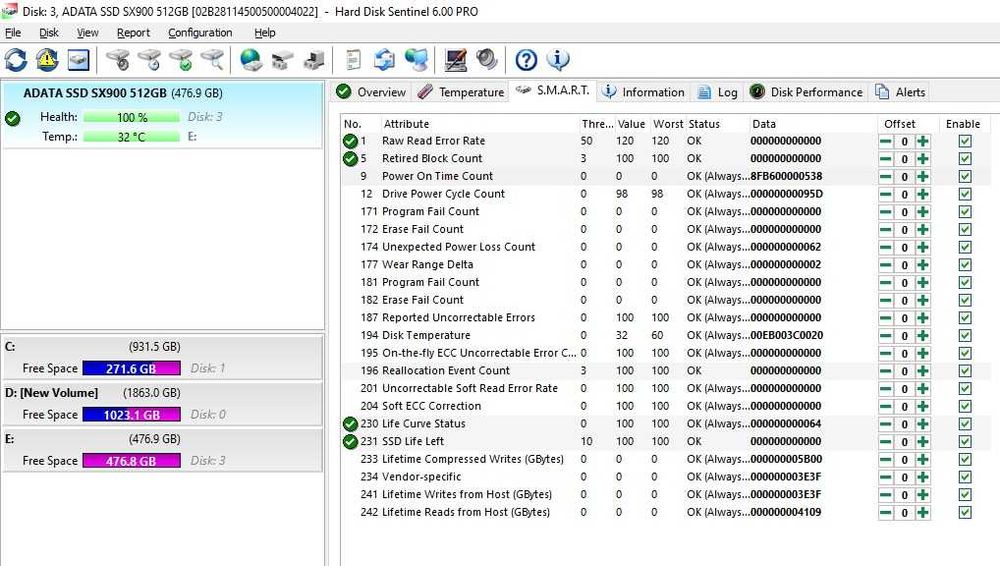The height and width of the screenshot is (566, 1000).
Task: Select the S.M.A.R.T. tab
Action: click(x=552, y=91)
